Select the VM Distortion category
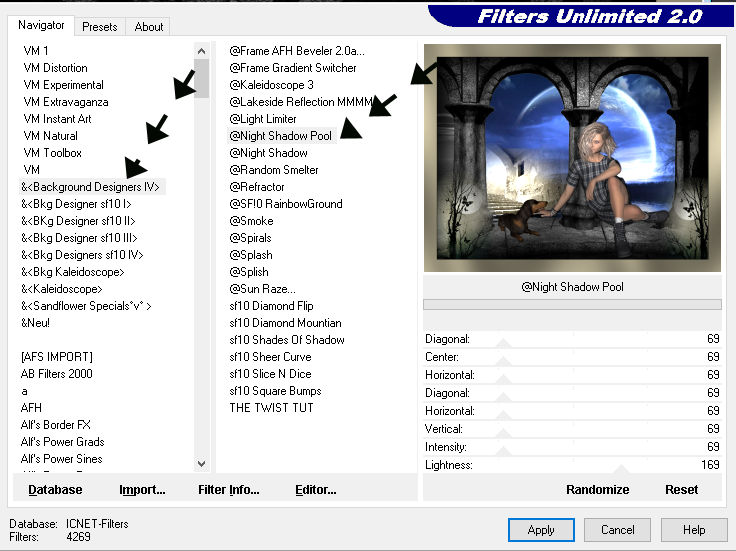736x551 pixels. (55, 68)
